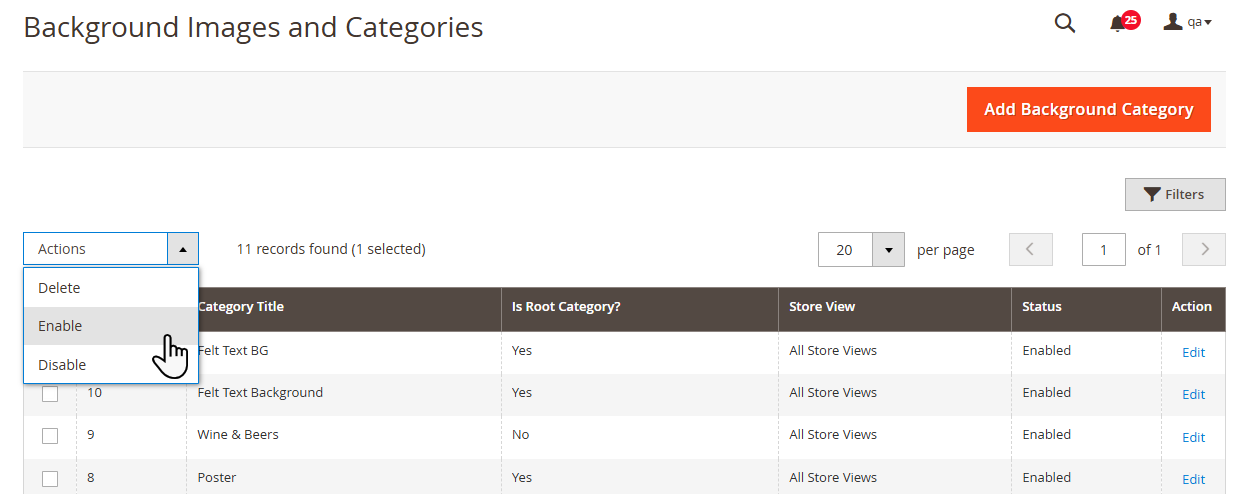This screenshot has height=494, width=1248.
Task: Tick checkbox for row ID 10
Action: coord(50,394)
